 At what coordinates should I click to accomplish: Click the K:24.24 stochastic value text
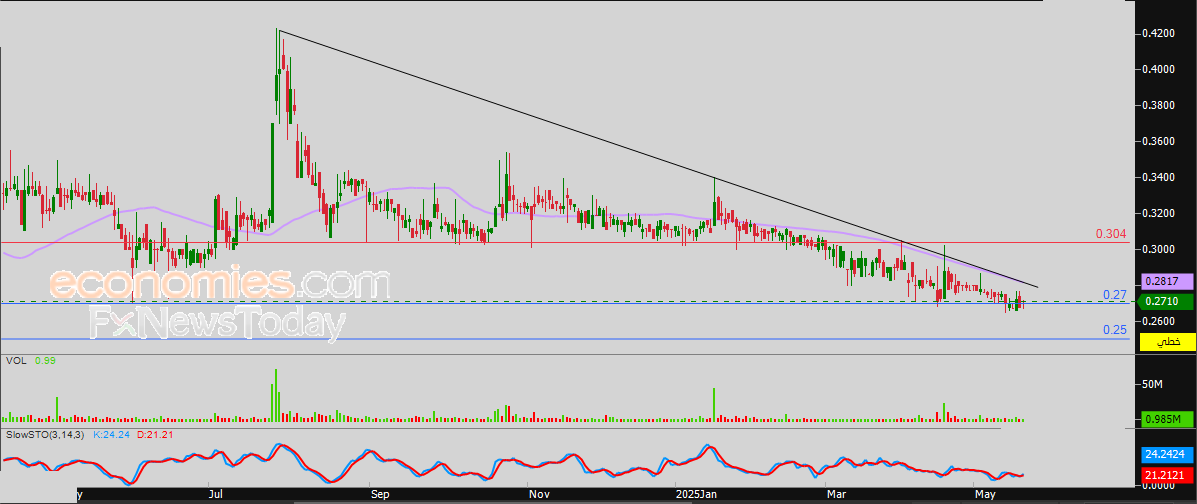[x=111, y=435]
